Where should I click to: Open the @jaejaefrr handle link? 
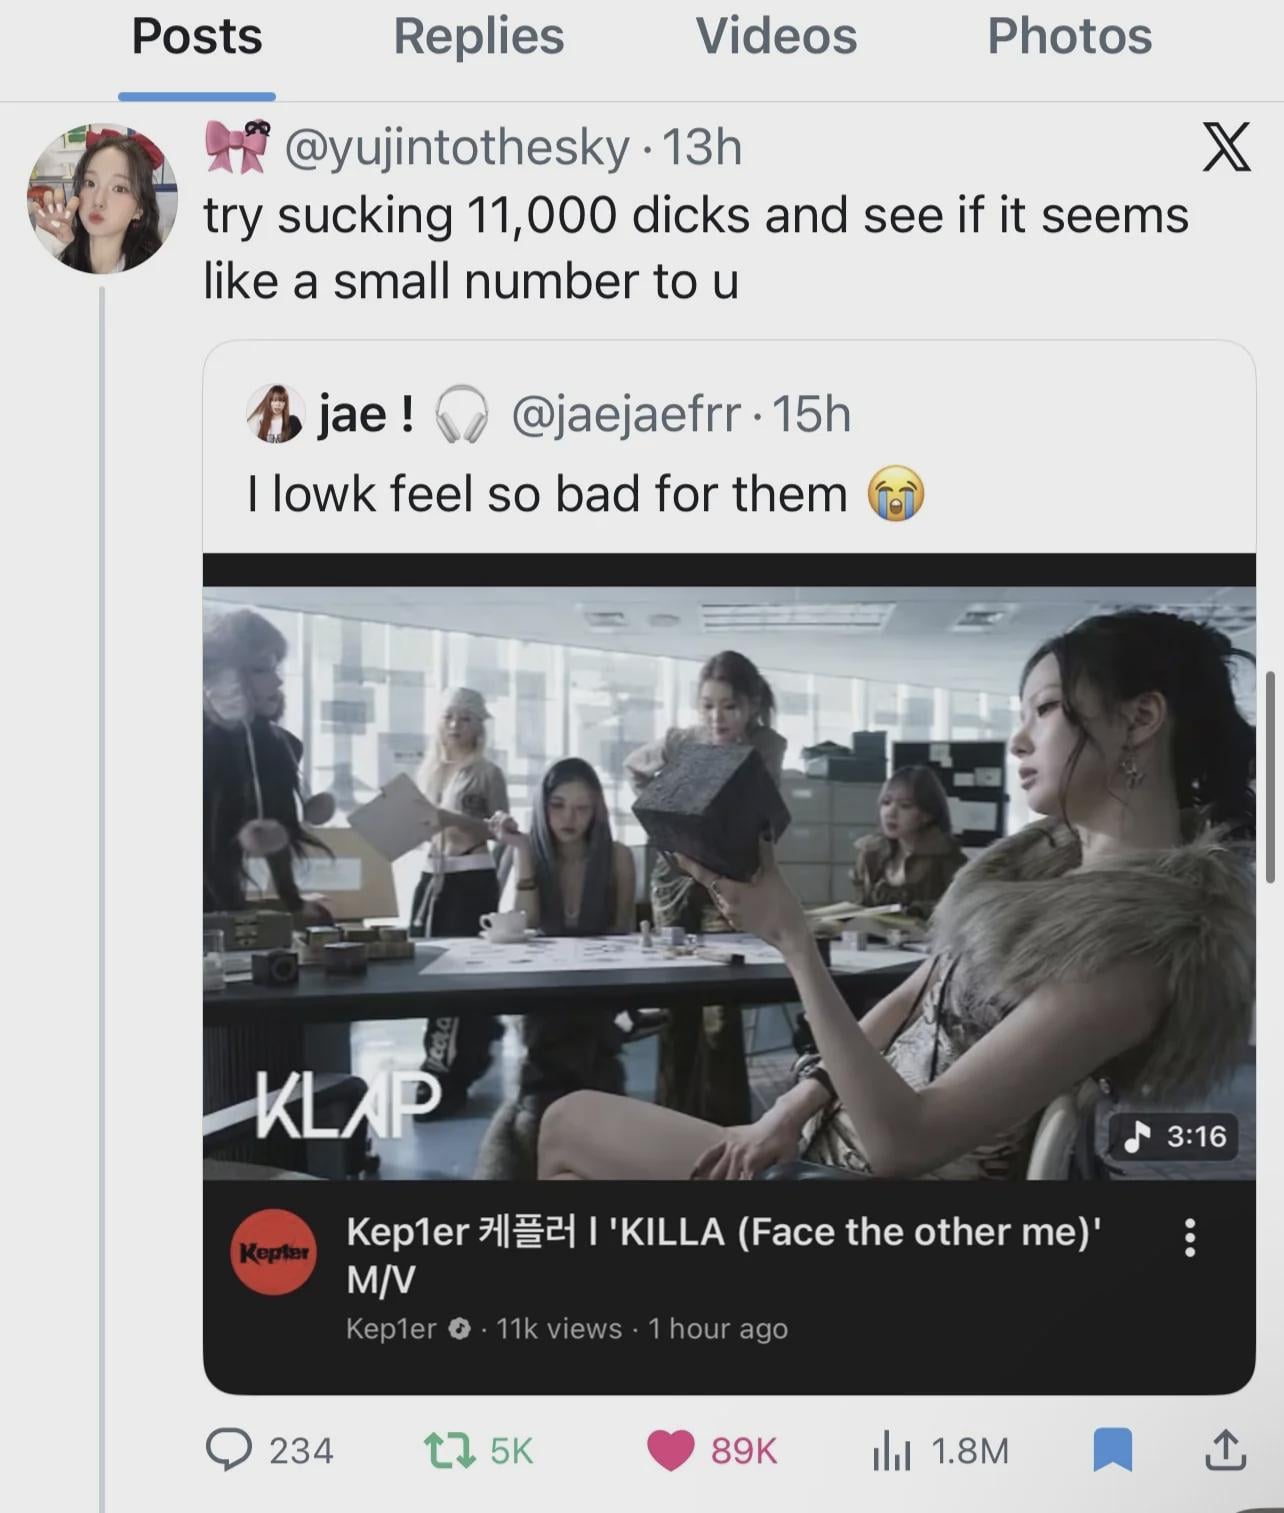pos(626,414)
